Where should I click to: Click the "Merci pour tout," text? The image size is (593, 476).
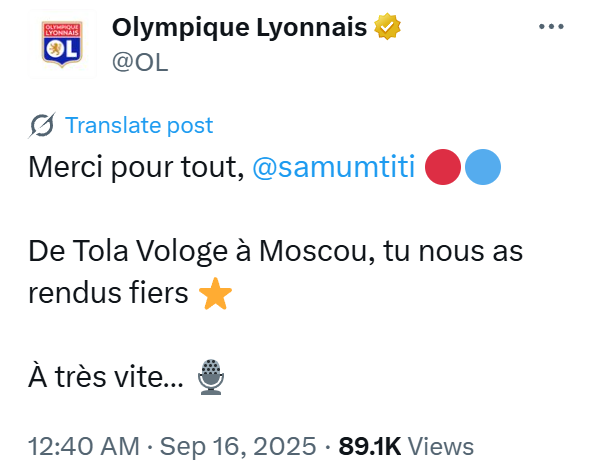click(137, 167)
